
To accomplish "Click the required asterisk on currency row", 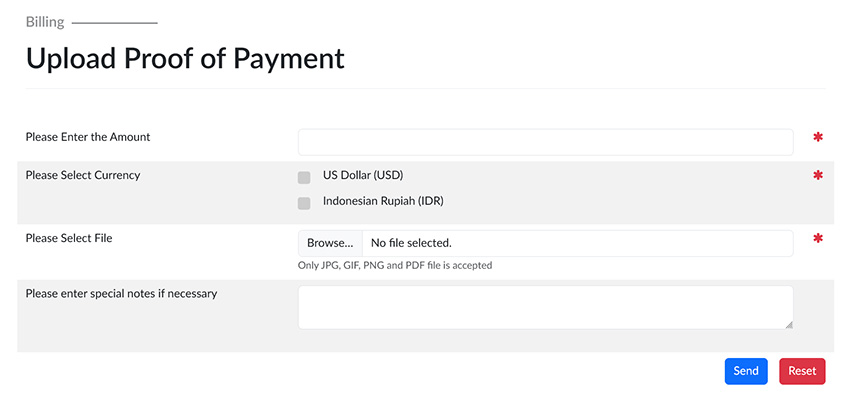I will pos(818,176).
